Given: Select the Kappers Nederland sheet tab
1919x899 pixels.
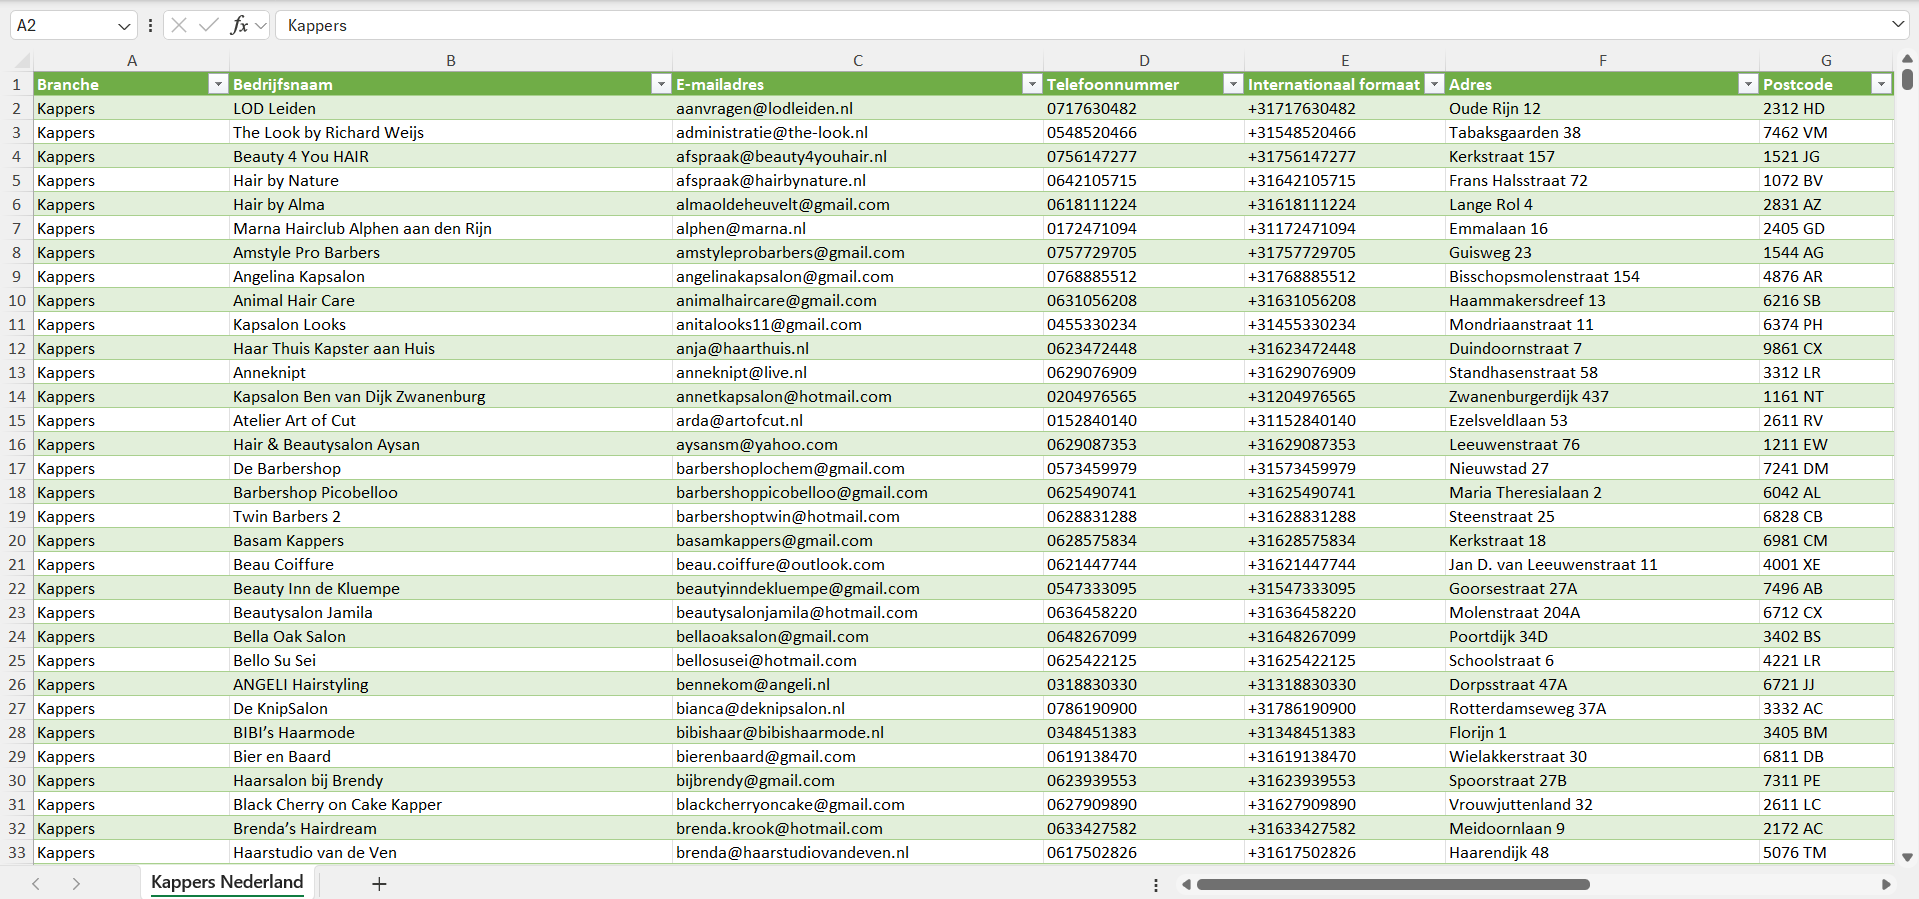Looking at the screenshot, I should 227,882.
